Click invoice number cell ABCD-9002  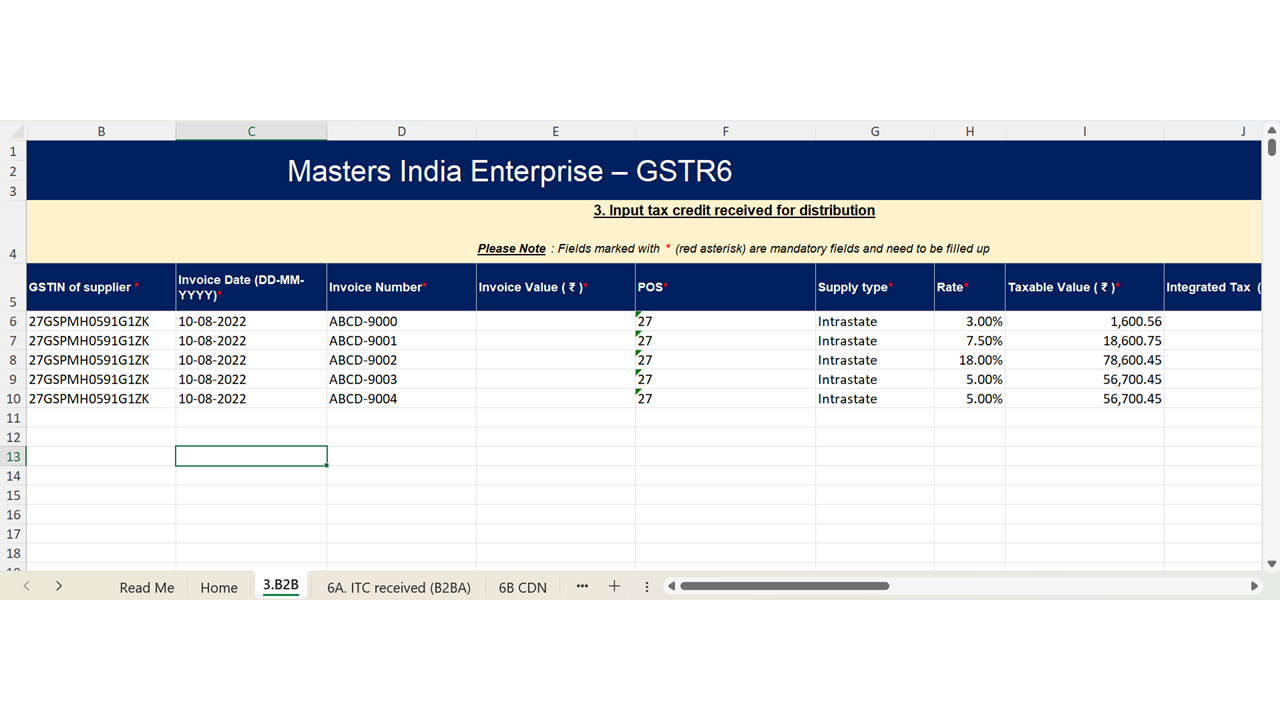click(x=401, y=360)
